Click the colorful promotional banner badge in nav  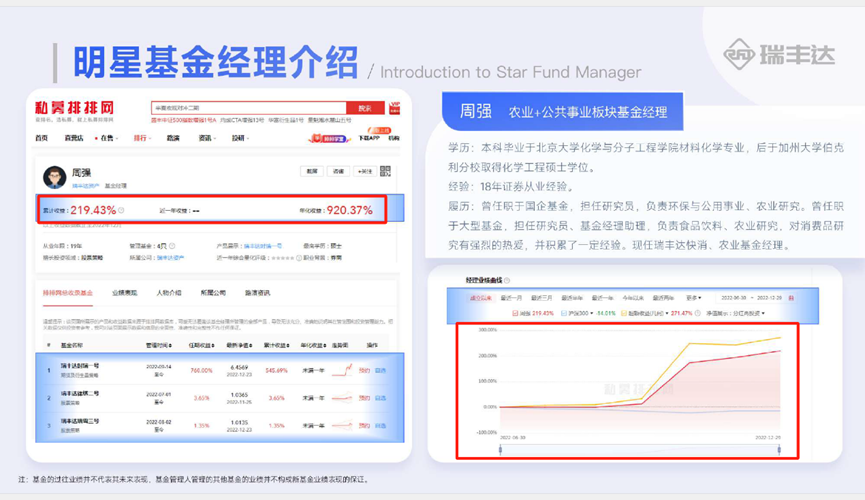[329, 139]
